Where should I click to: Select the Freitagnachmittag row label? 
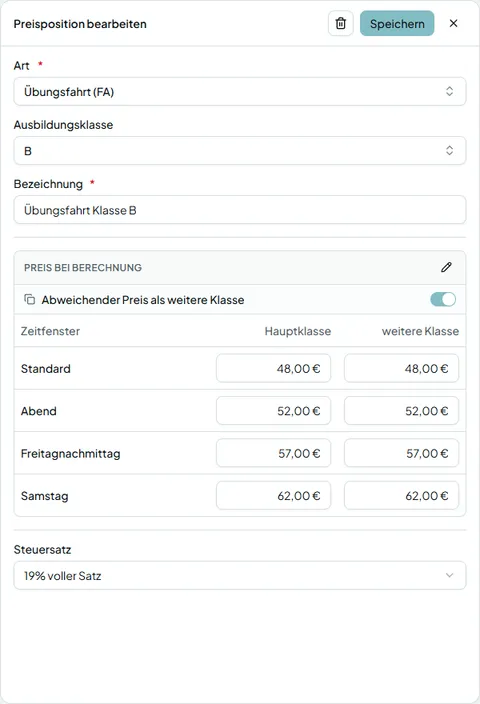[x=70, y=453]
